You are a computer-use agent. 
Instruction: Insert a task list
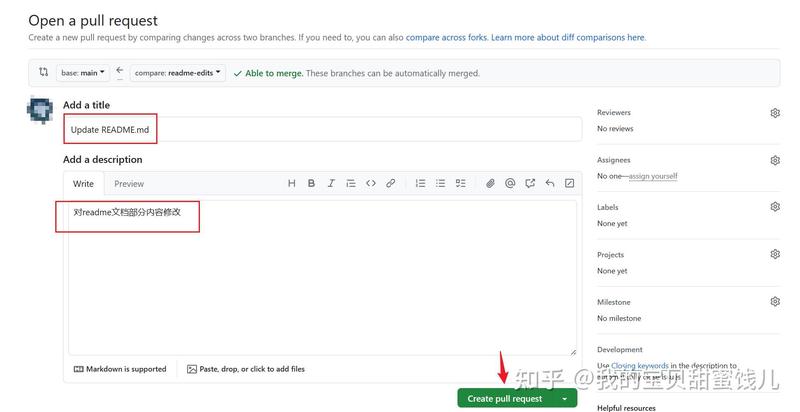click(x=461, y=183)
